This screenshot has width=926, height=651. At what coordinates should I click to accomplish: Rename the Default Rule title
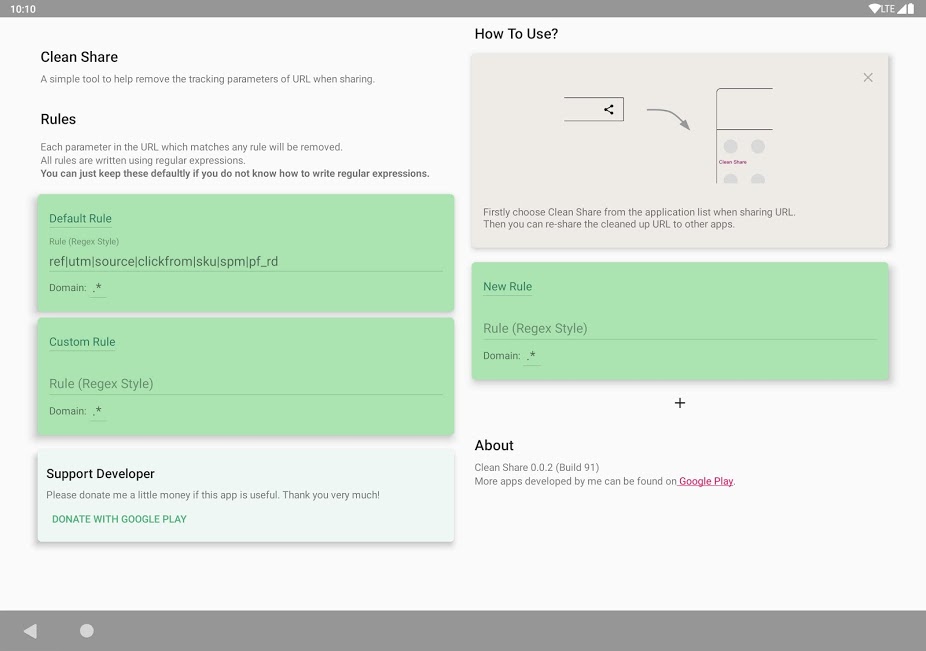point(80,219)
